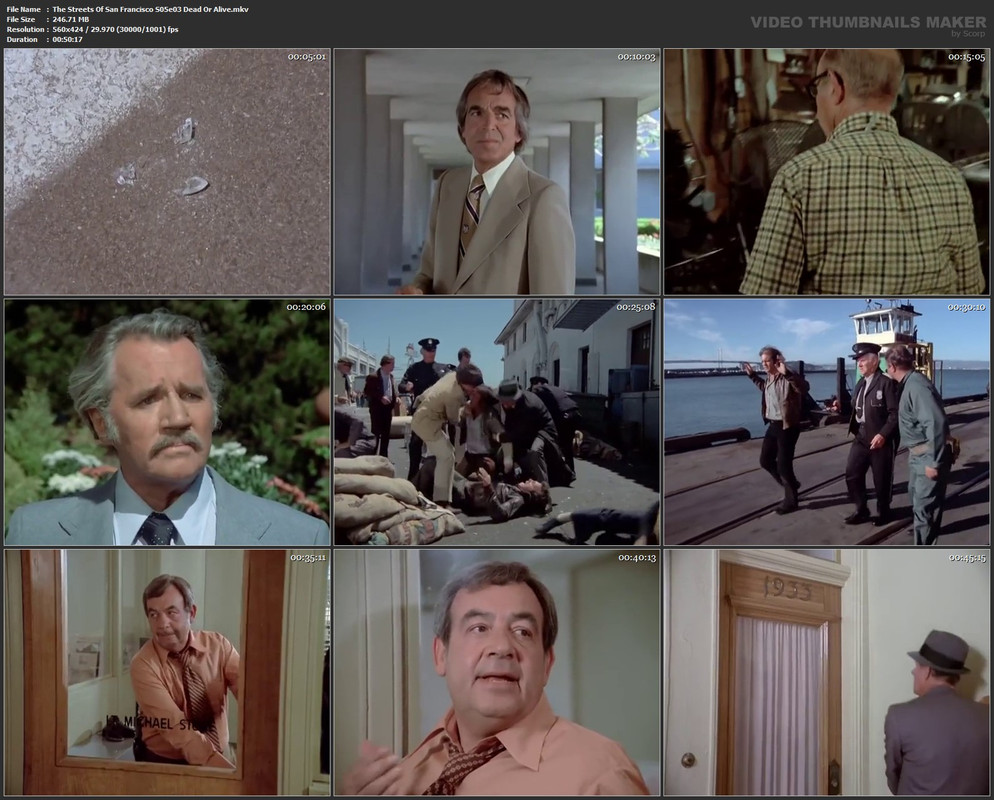
Task: Click the 00:35:11 timestamp label
Action: coord(308,557)
